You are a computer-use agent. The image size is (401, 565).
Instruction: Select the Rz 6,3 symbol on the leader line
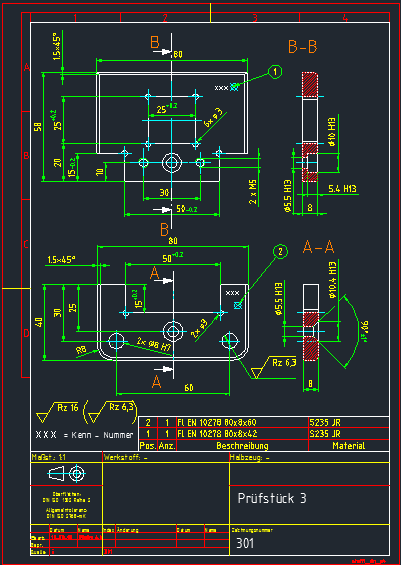click(x=273, y=368)
